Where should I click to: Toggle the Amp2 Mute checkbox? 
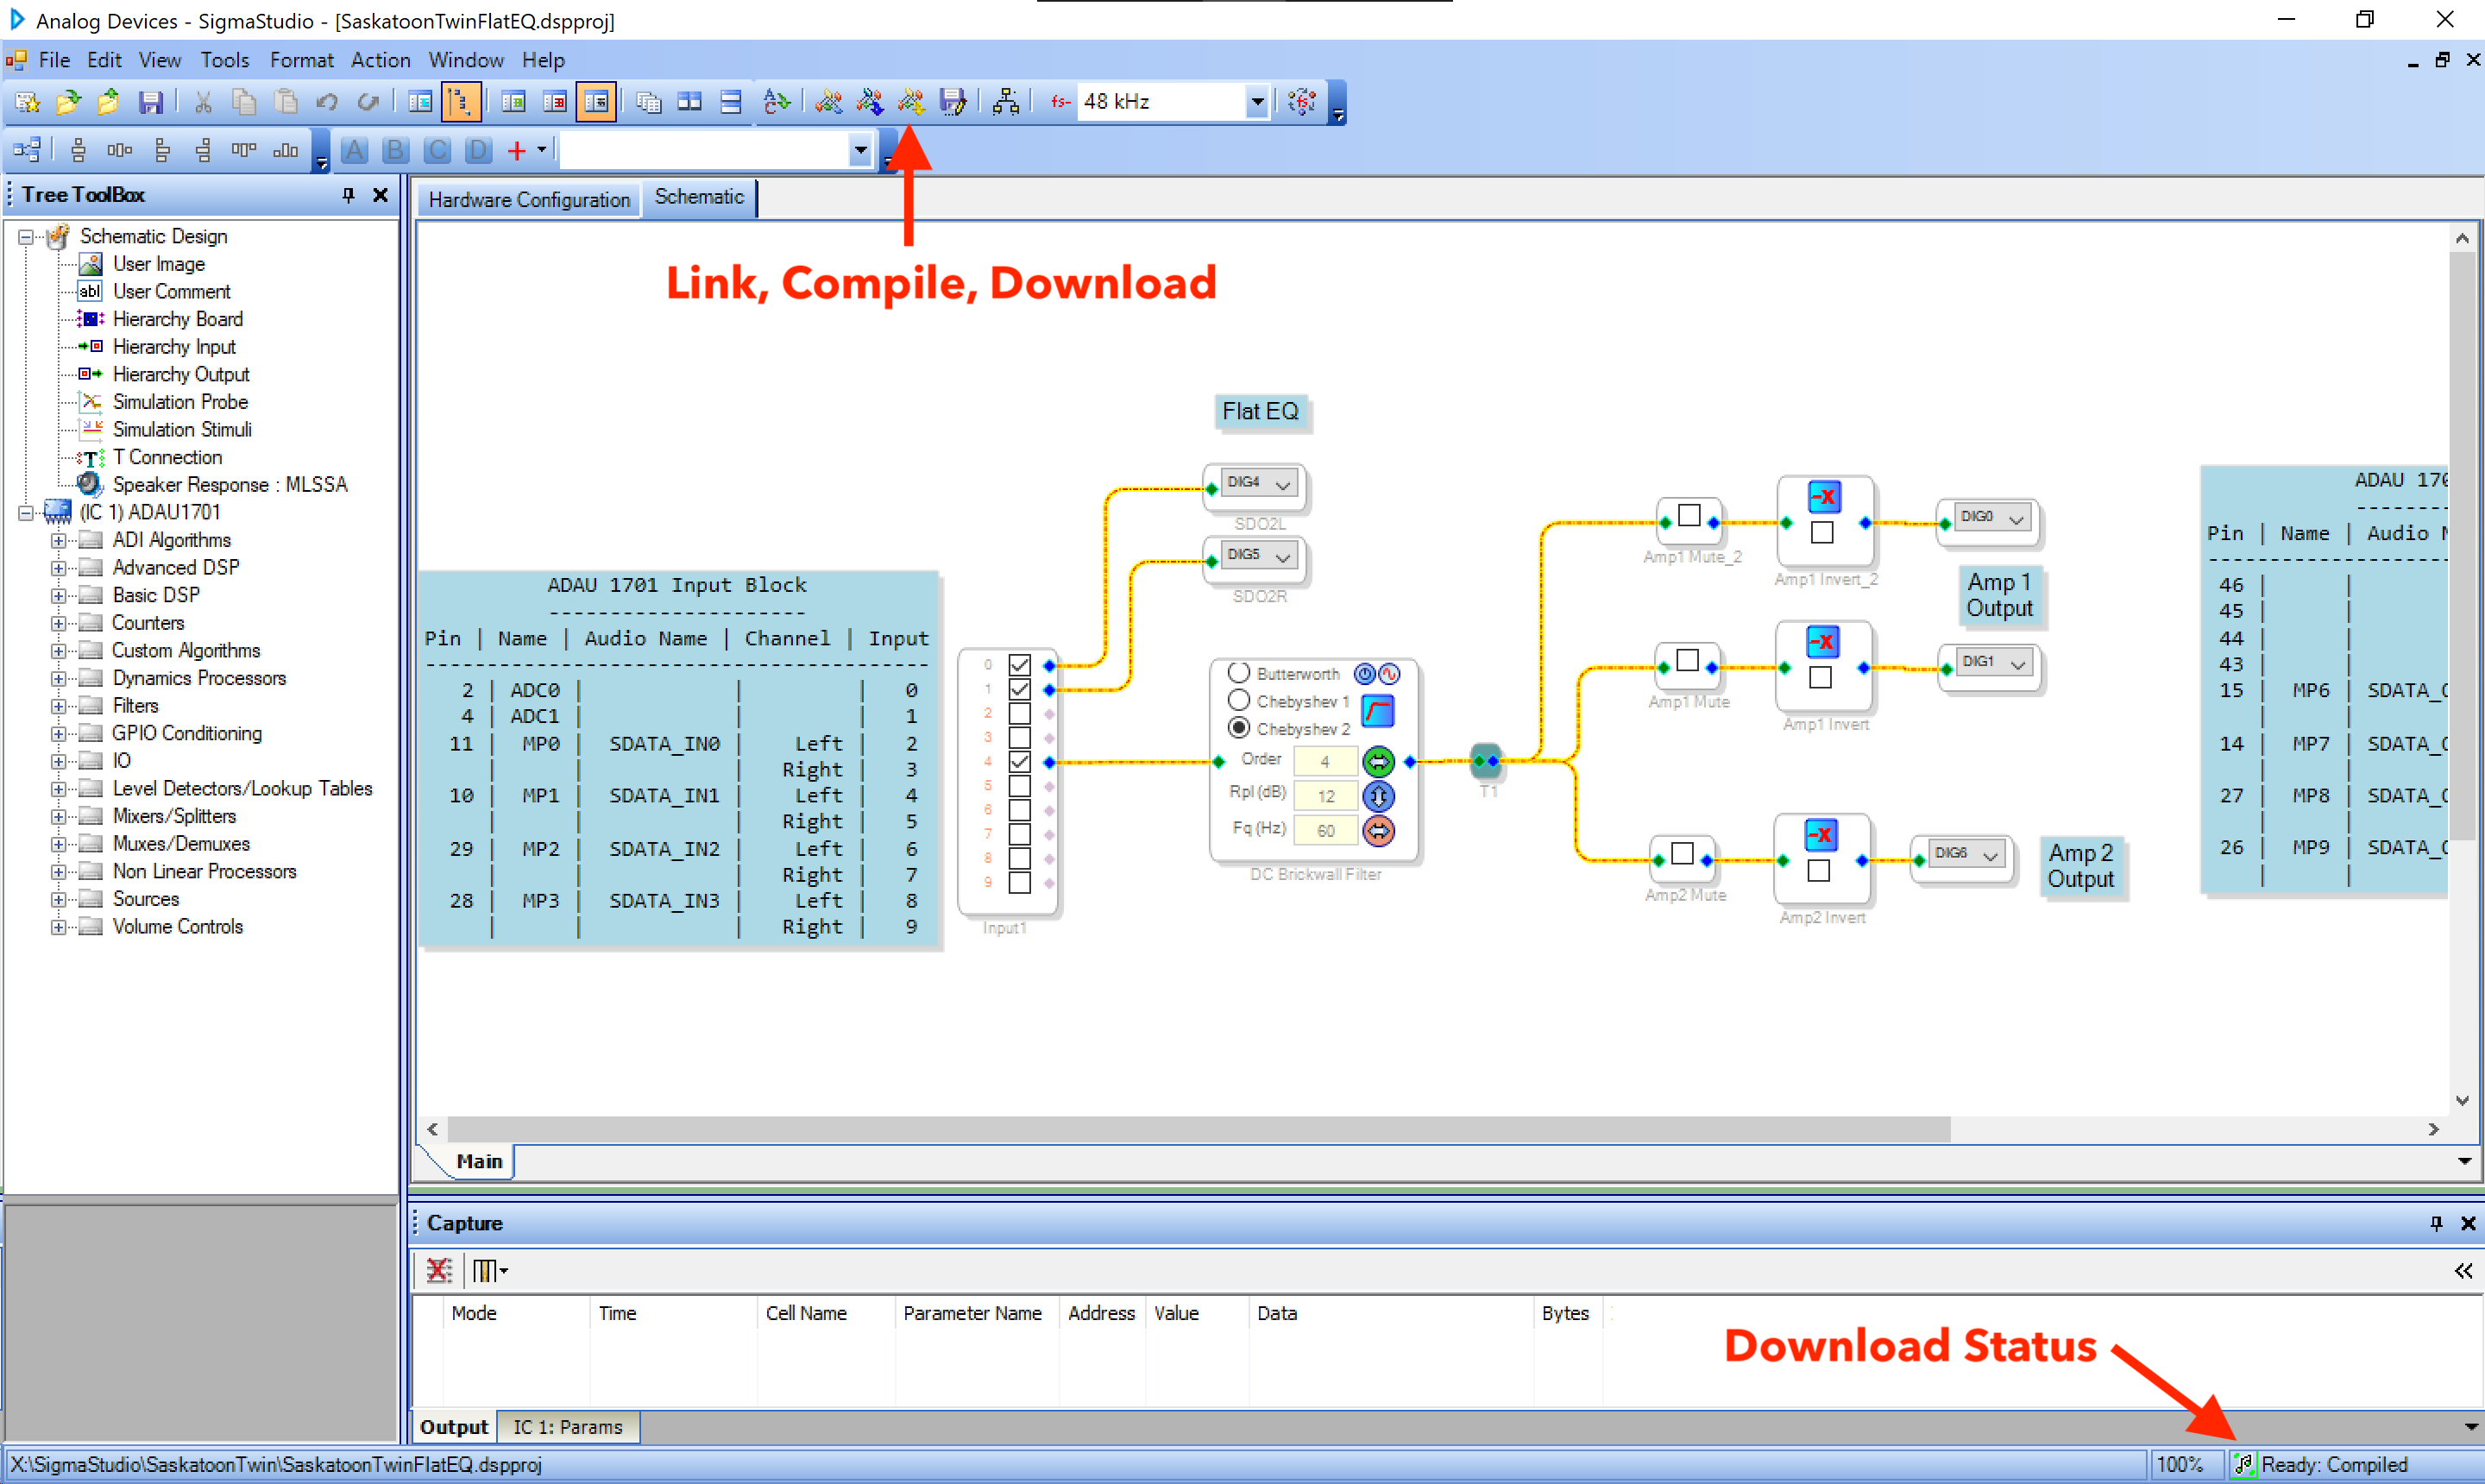1683,854
